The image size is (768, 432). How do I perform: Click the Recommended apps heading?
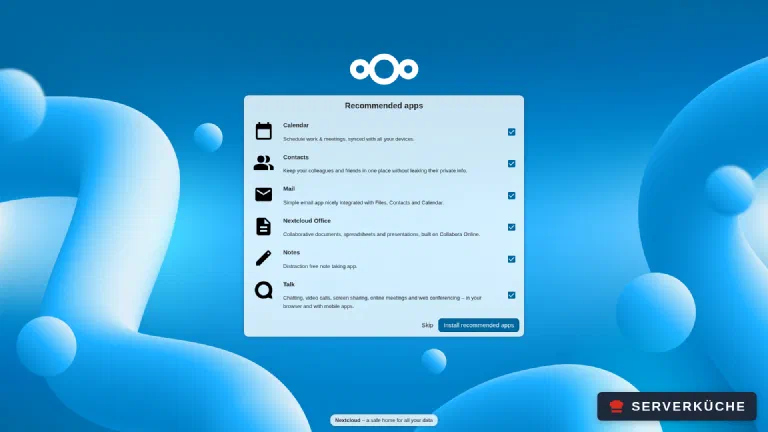[384, 106]
